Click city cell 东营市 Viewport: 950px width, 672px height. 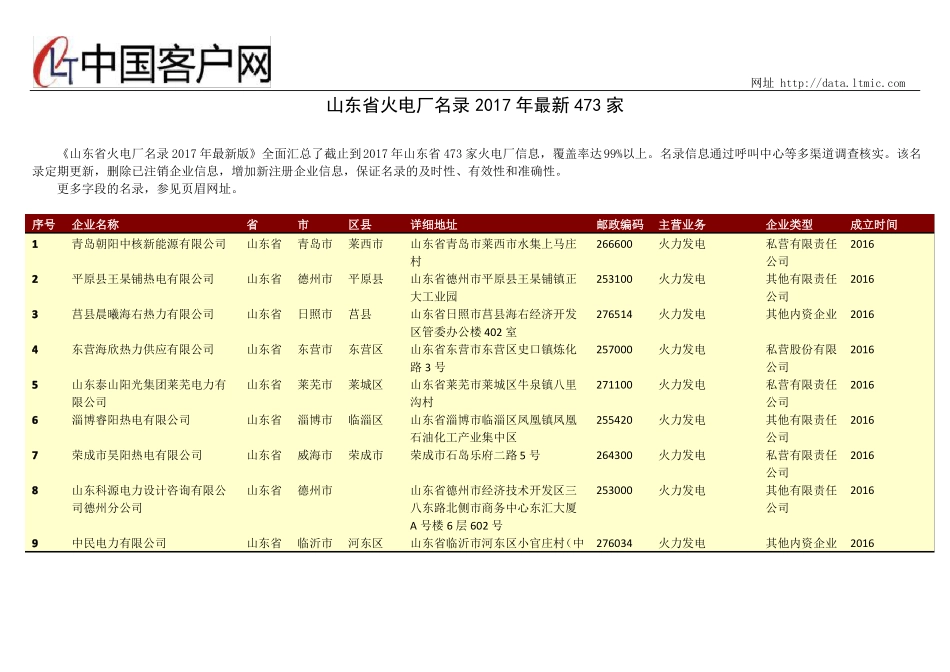315,350
